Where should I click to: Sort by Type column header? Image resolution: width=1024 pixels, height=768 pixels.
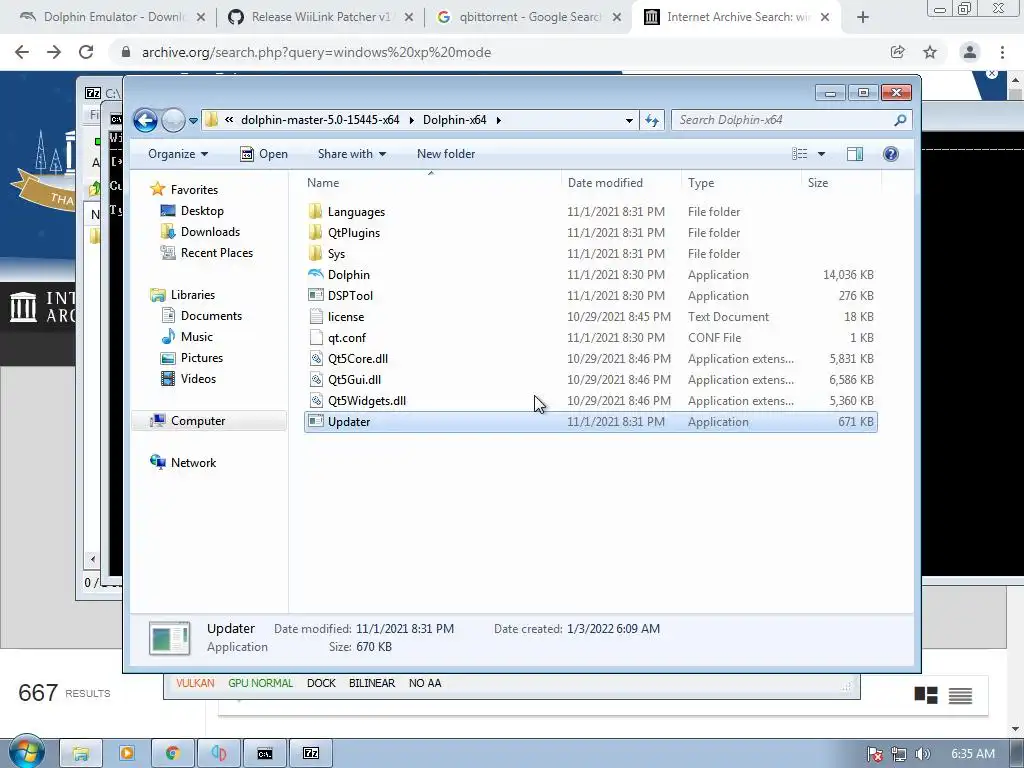[x=701, y=183]
